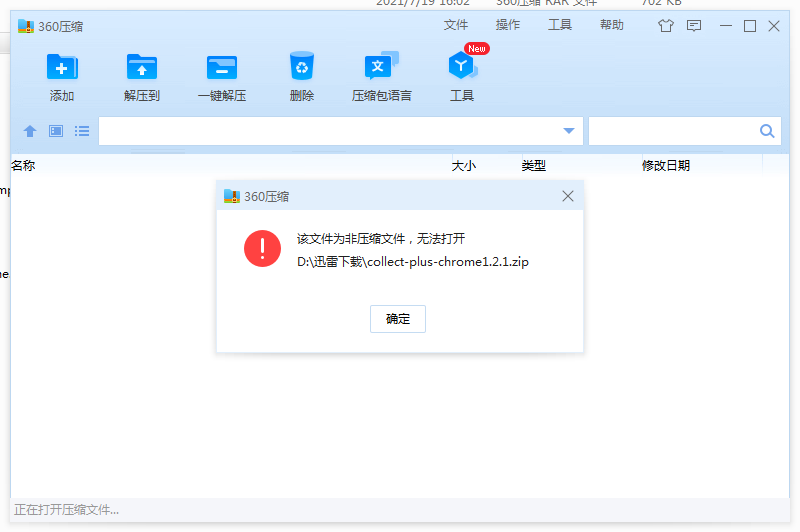Open the skin (shirt) theme icon
The height and width of the screenshot is (532, 800).
point(666,26)
